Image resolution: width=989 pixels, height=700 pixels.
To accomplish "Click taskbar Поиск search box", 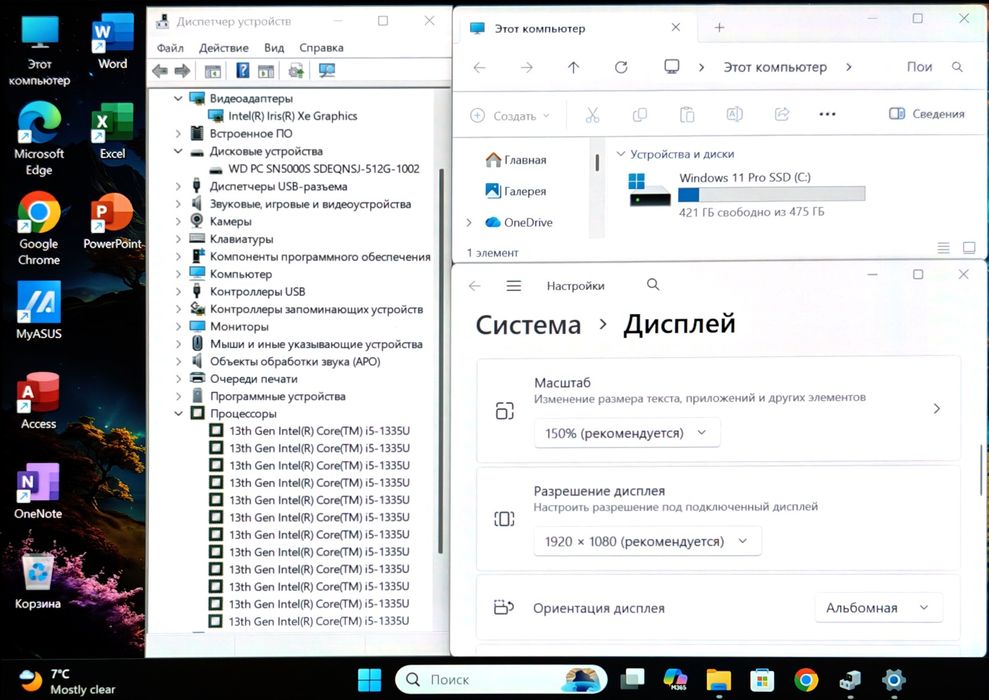I will (x=501, y=680).
